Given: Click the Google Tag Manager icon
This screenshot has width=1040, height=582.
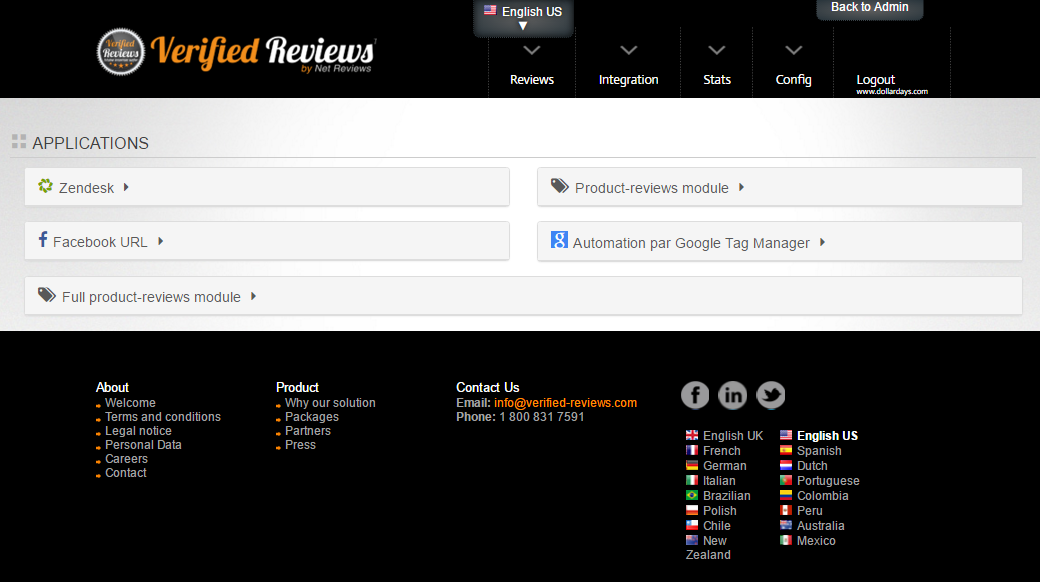Looking at the screenshot, I should [x=559, y=240].
